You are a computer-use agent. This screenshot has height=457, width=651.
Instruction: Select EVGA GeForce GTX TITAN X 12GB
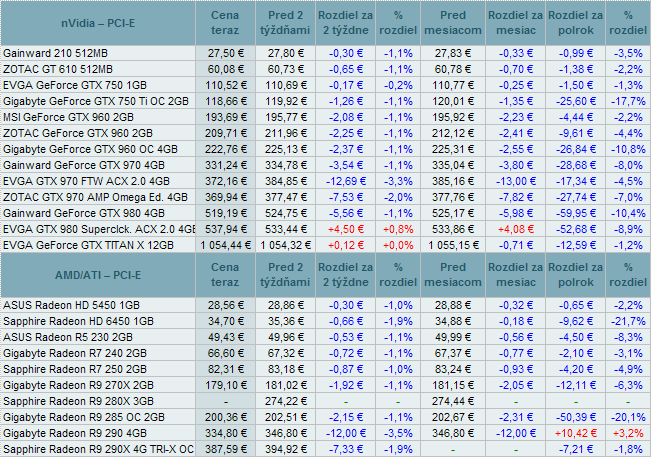pos(88,245)
